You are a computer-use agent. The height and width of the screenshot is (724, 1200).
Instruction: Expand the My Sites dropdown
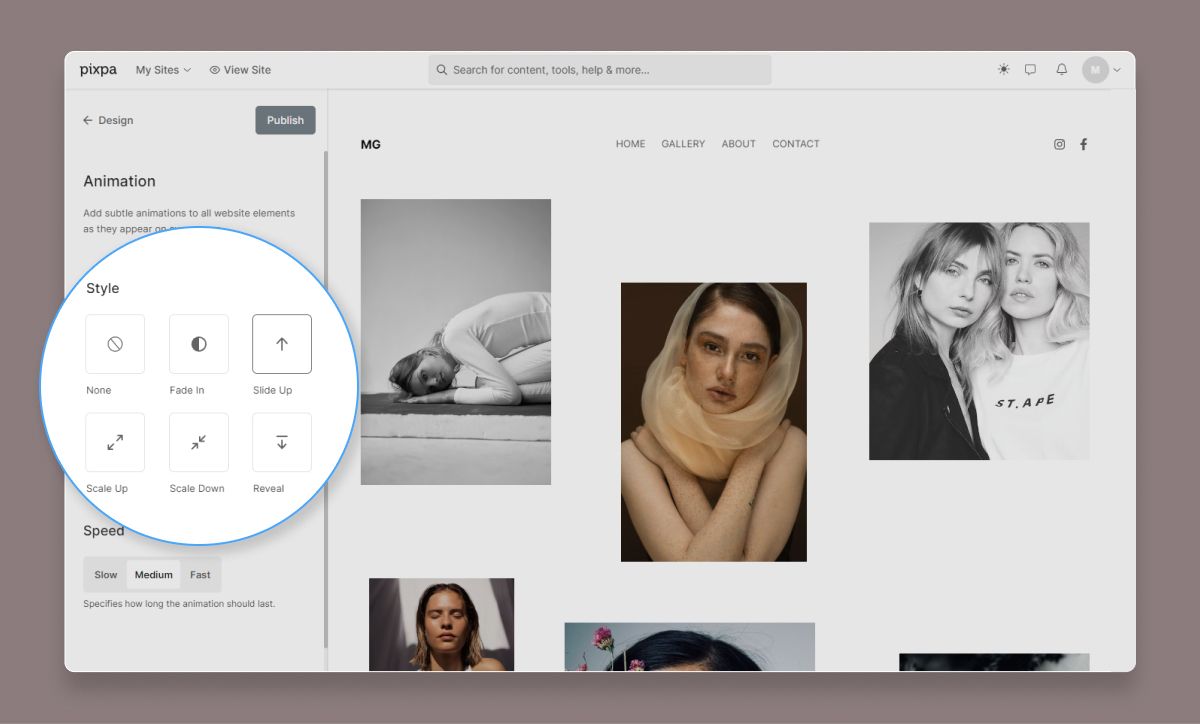coord(163,70)
